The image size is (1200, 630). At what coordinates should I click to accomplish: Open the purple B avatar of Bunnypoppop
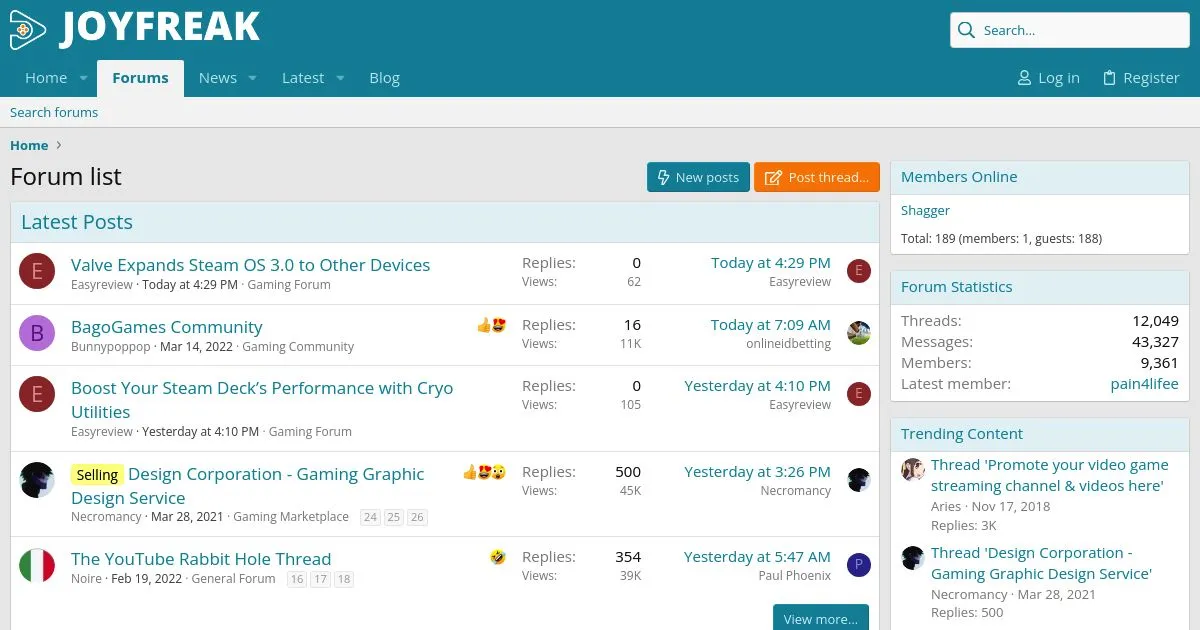tap(37, 333)
